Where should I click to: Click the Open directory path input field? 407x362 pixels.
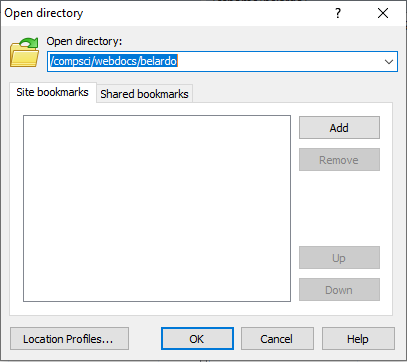[222, 61]
